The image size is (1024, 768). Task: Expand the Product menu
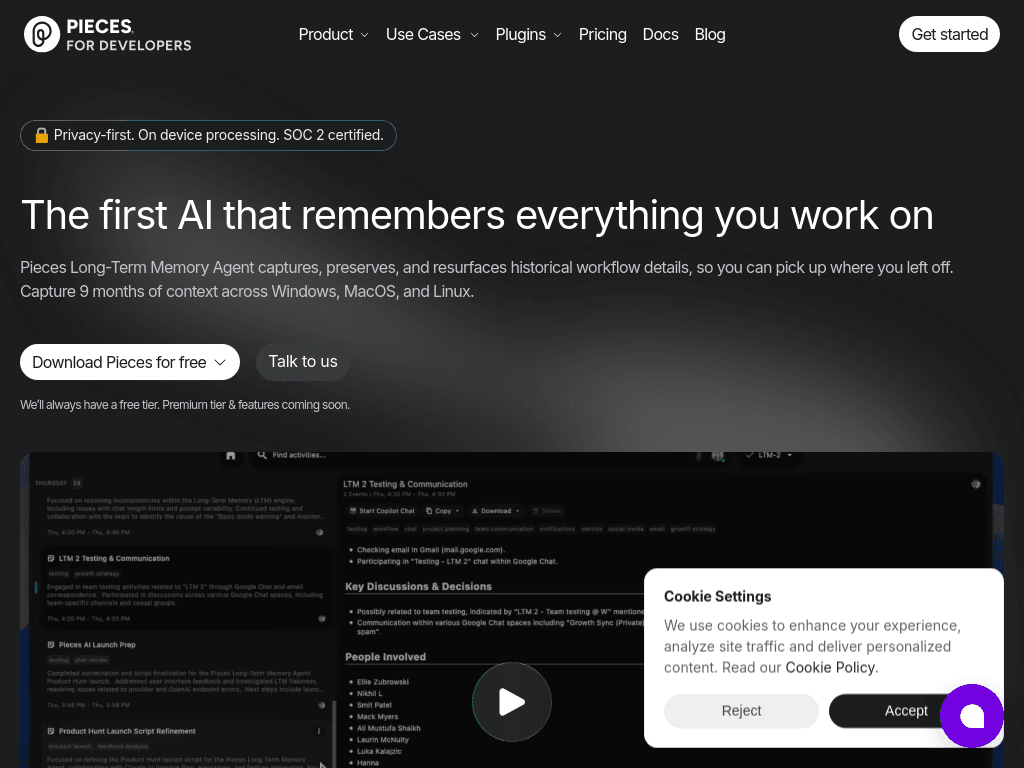coord(334,35)
